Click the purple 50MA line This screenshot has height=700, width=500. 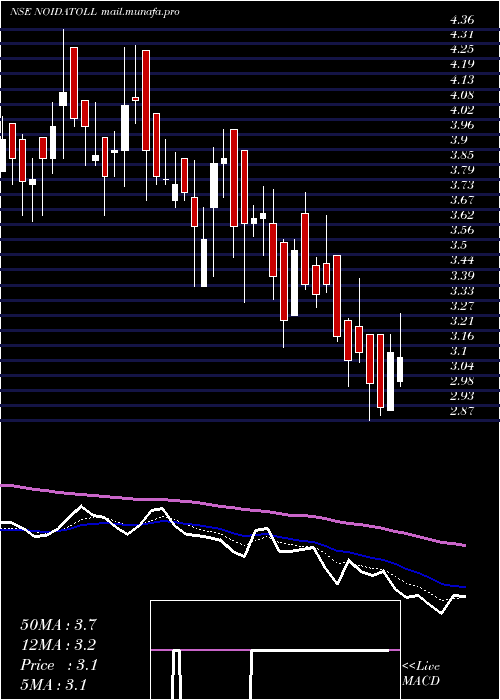232,507
